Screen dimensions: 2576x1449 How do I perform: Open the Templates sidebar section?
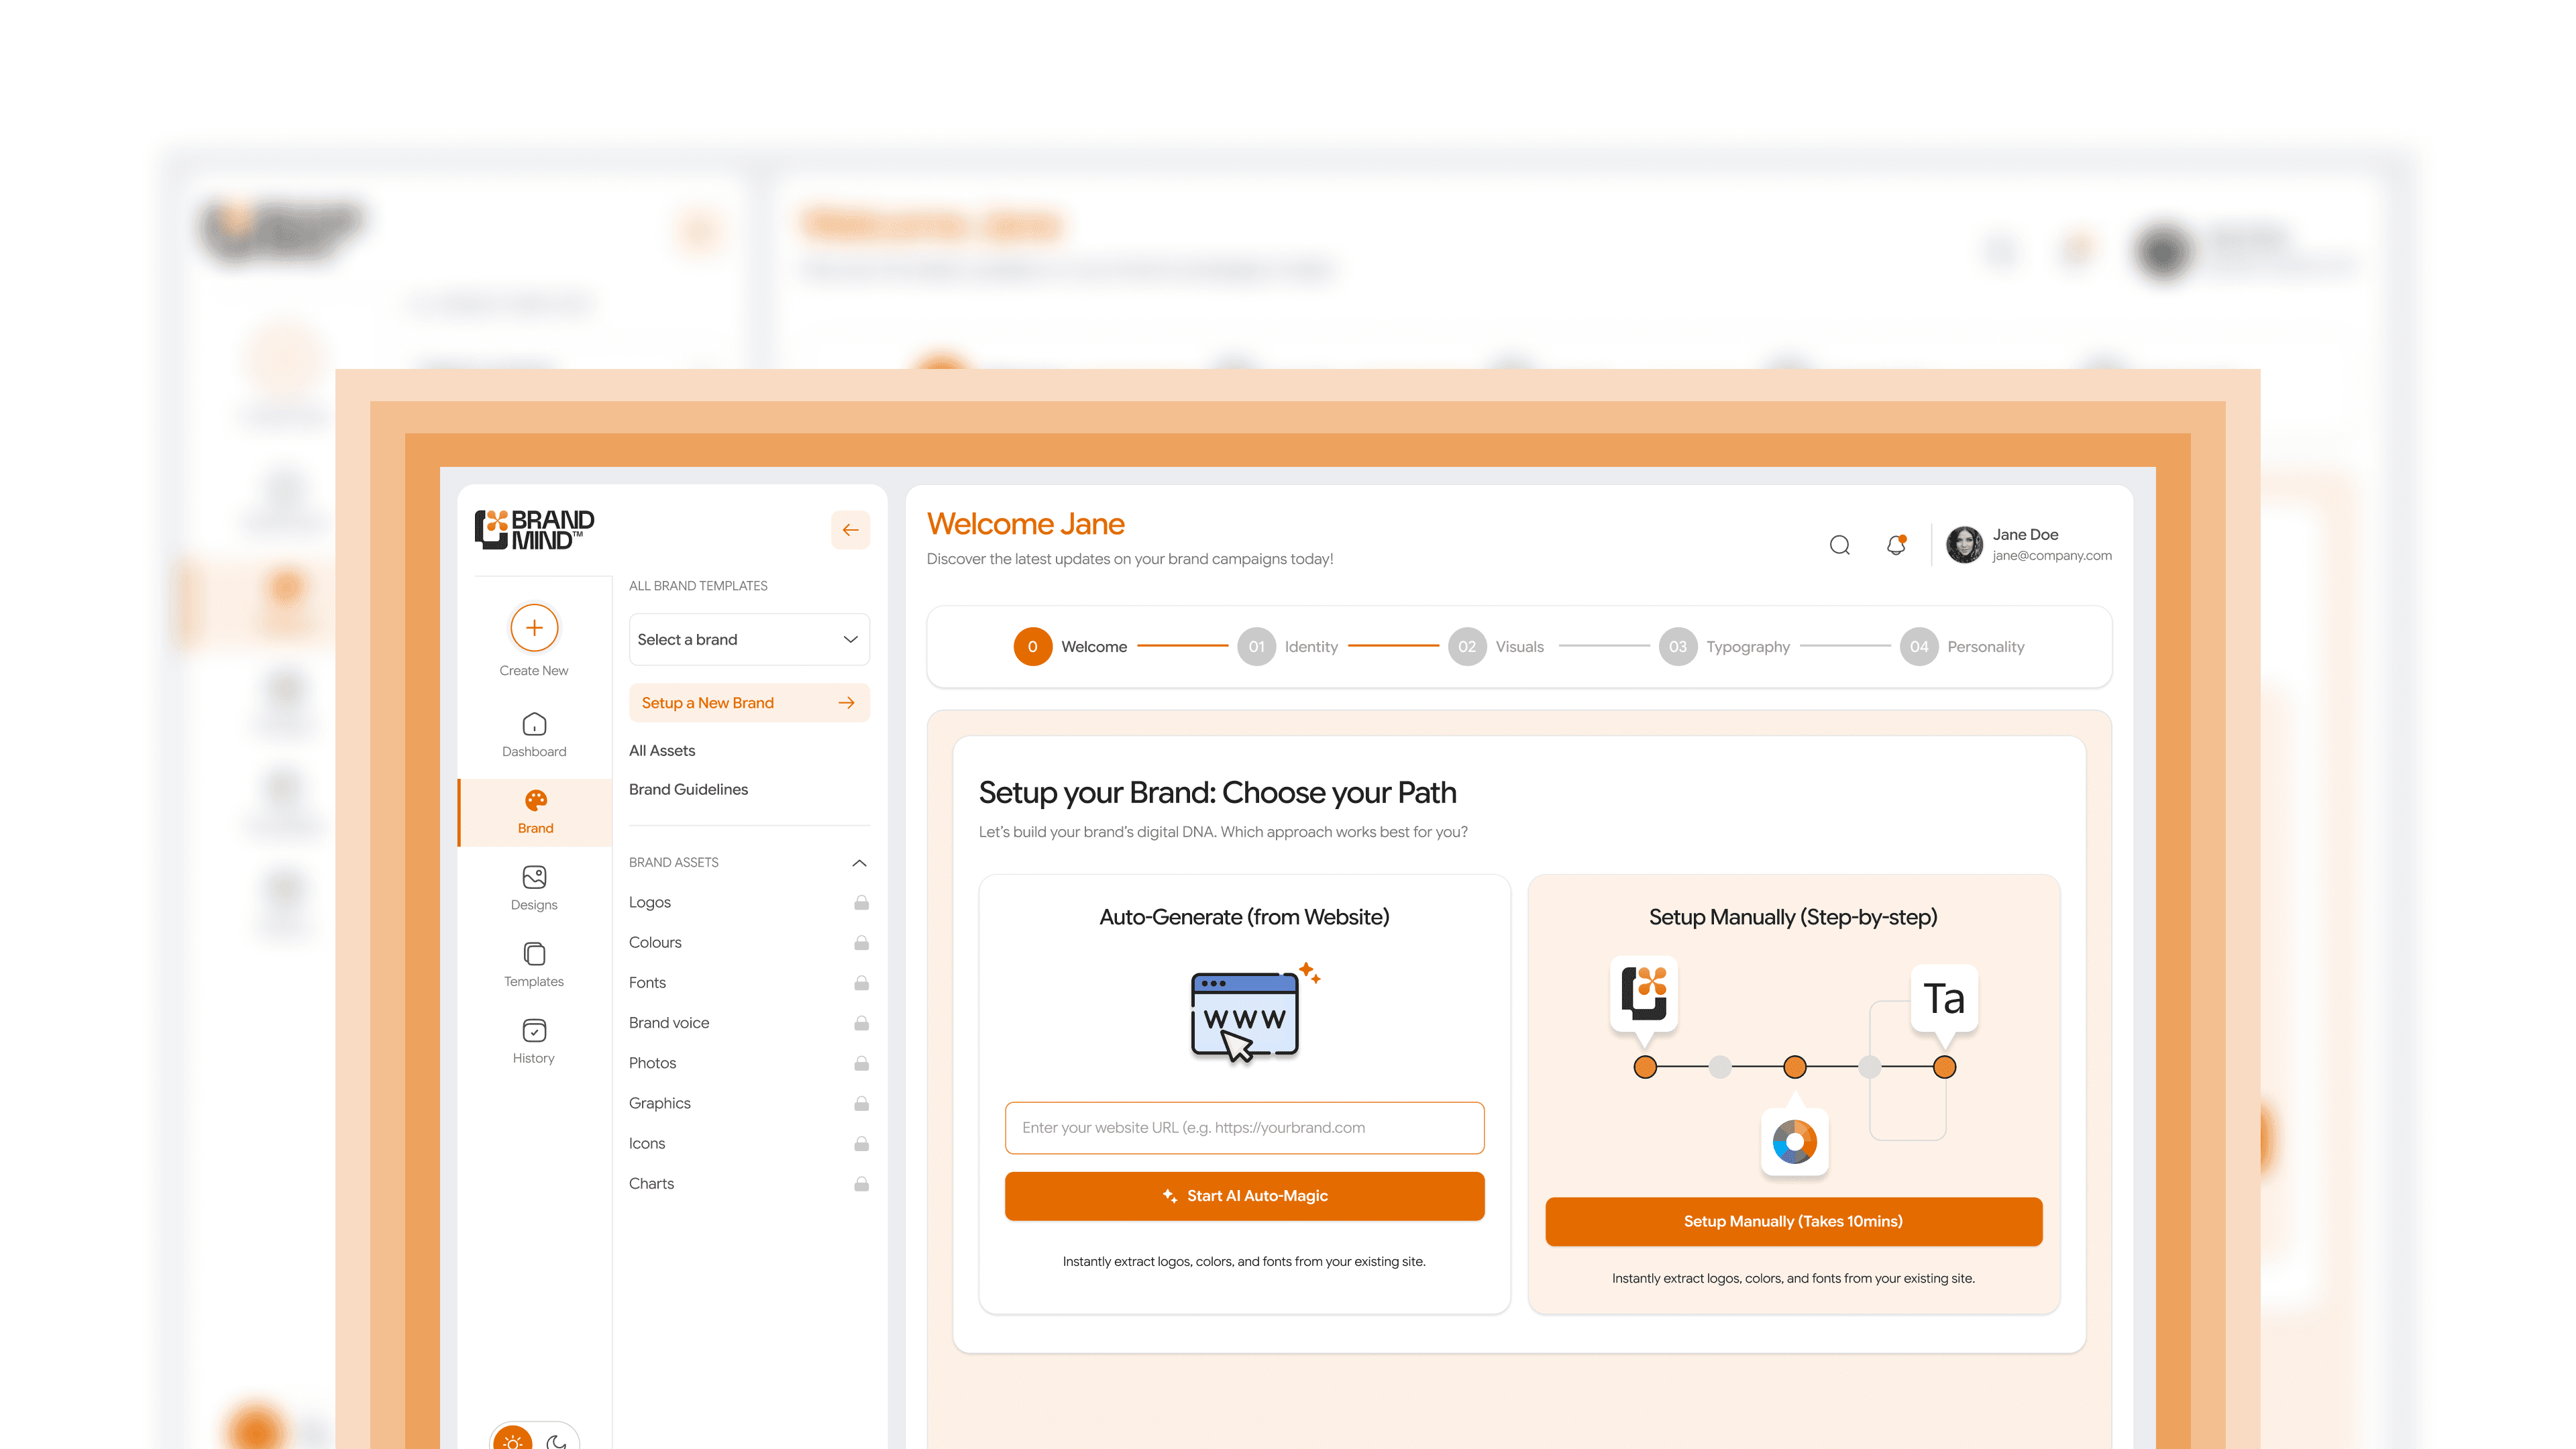534,965
